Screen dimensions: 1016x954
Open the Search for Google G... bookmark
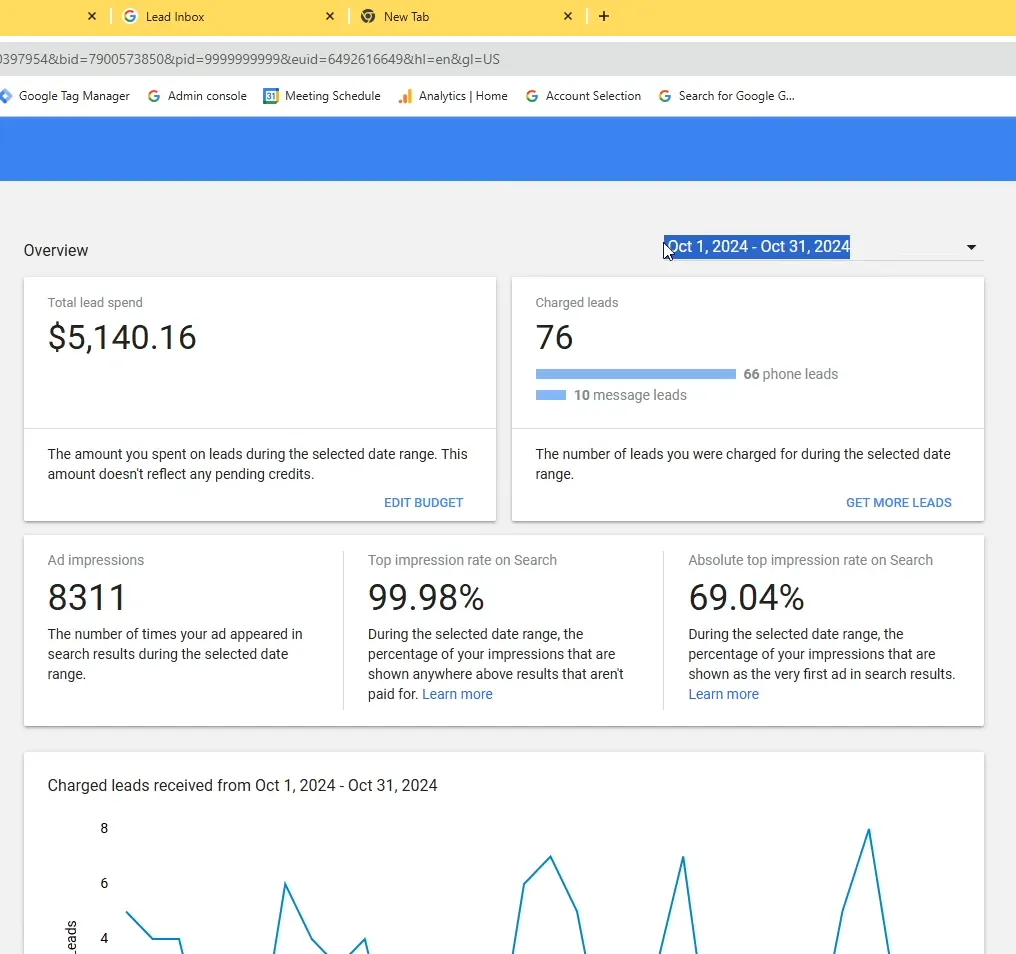tap(726, 96)
